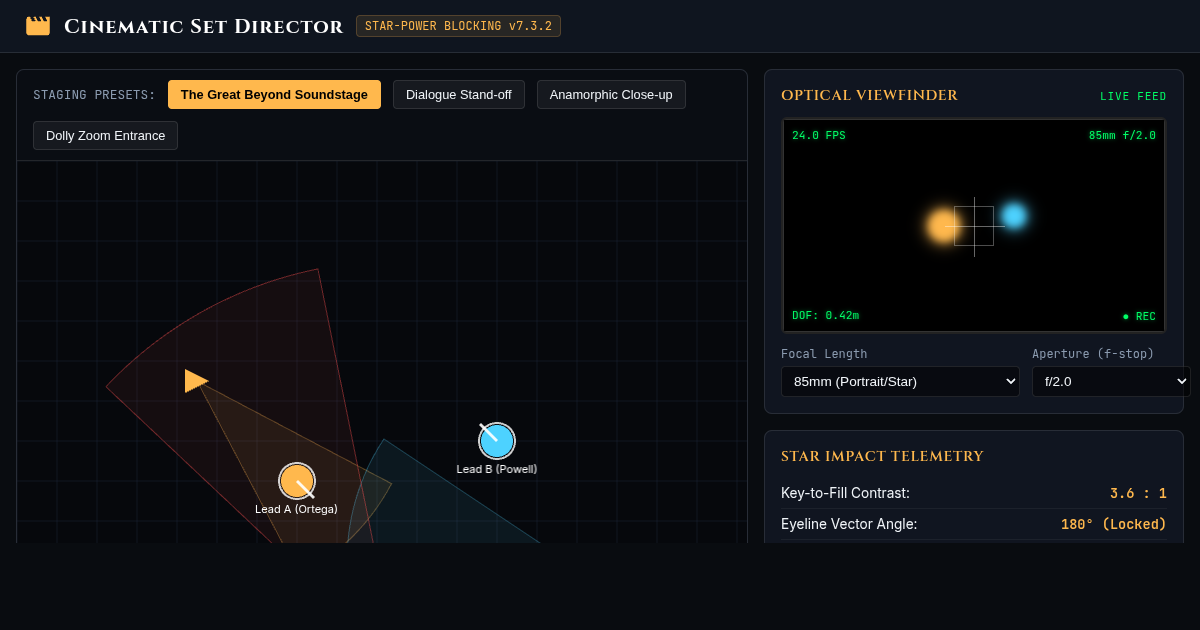Click the REC indicator in viewfinder
The image size is (1200, 630).
click(1139, 316)
